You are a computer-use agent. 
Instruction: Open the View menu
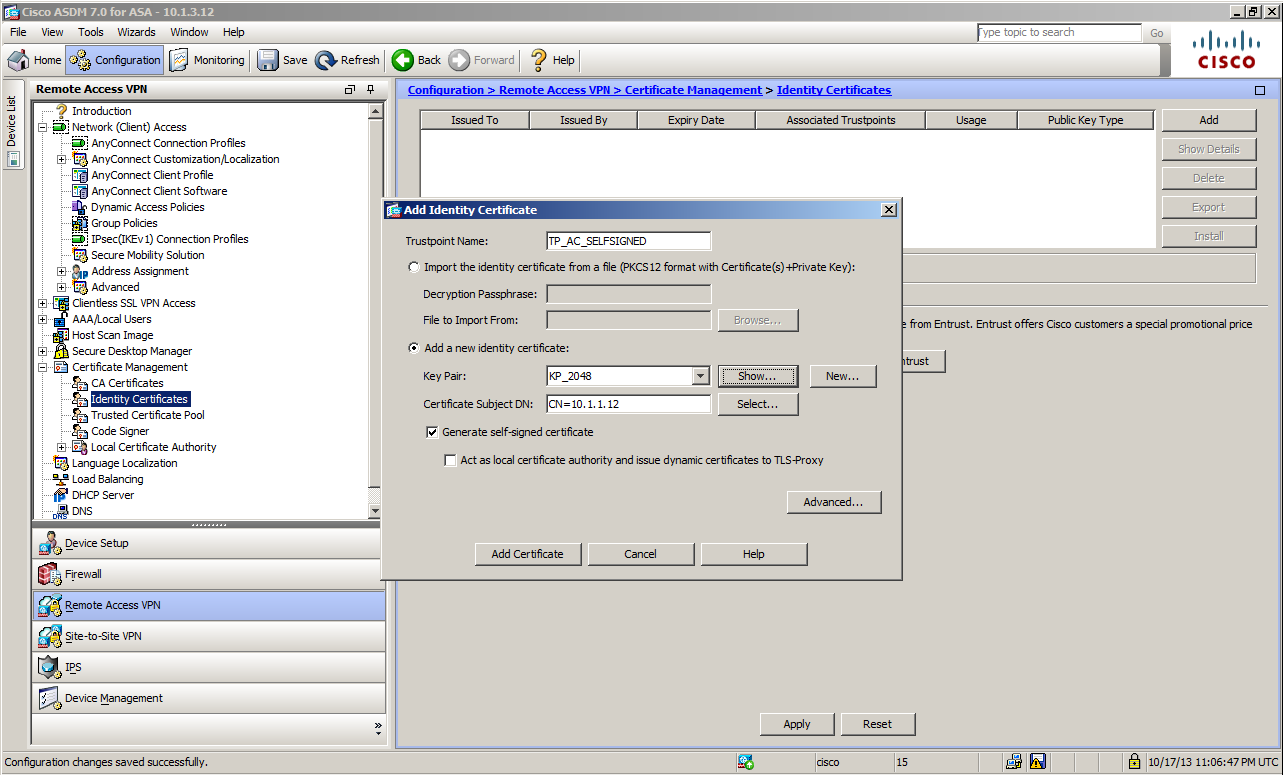[52, 32]
